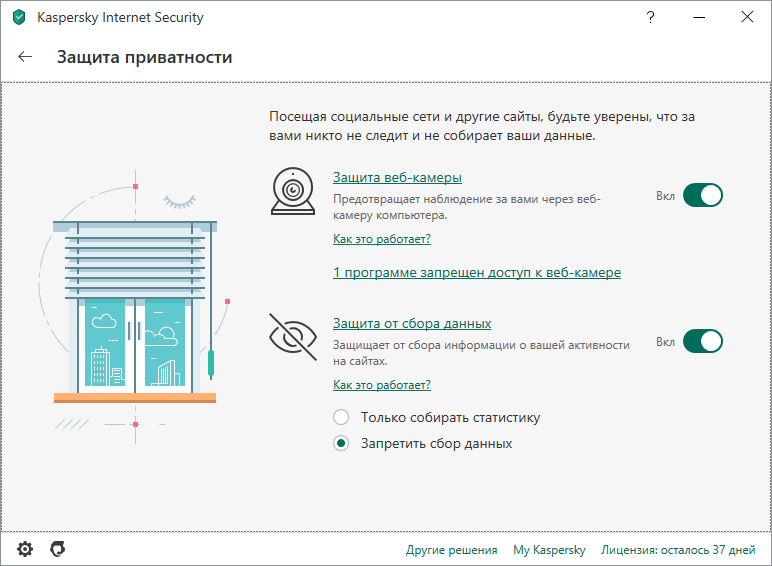The width and height of the screenshot is (772, 566).
Task: Open settings via the gear icon
Action: (x=25, y=549)
